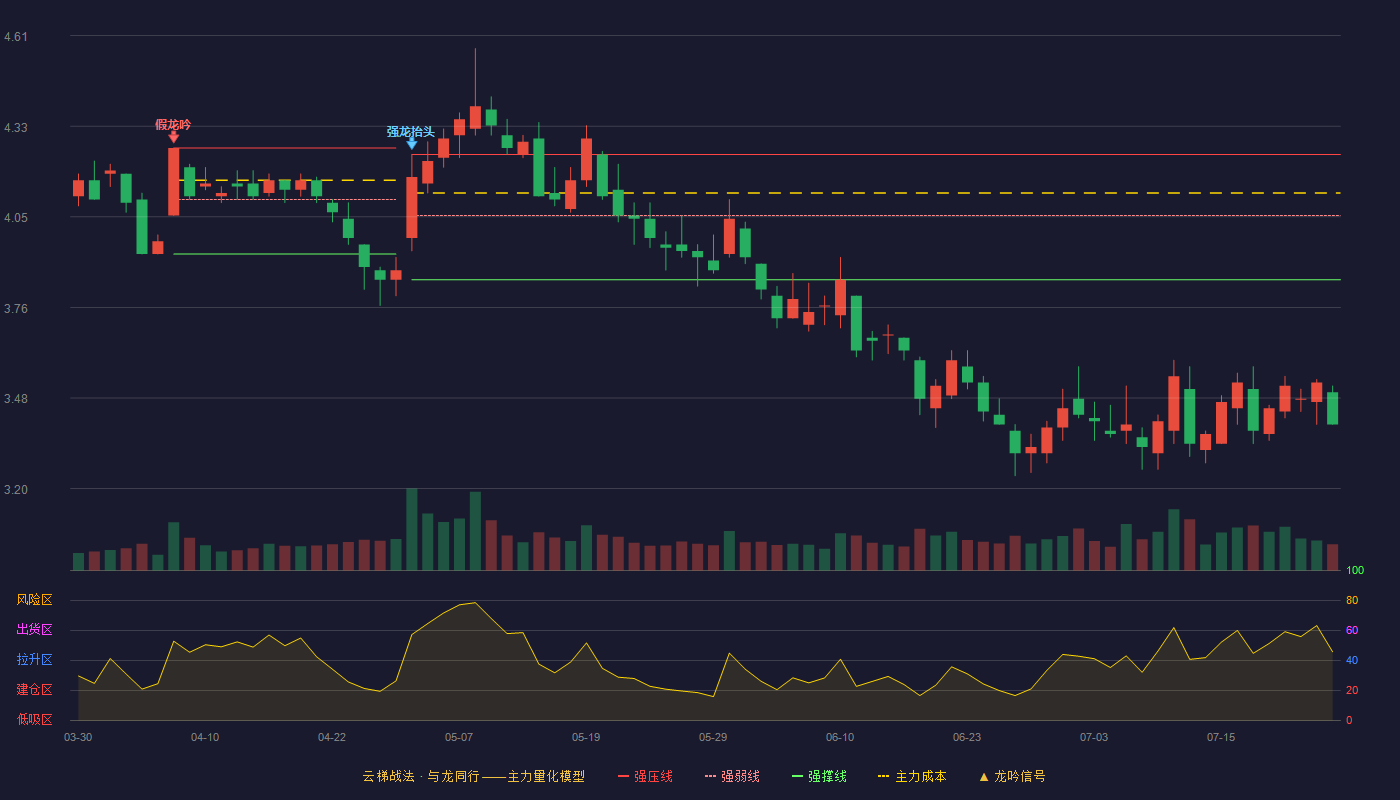1400x800 pixels.
Task: Click the 100 indicator scale label
Action: pos(1355,570)
